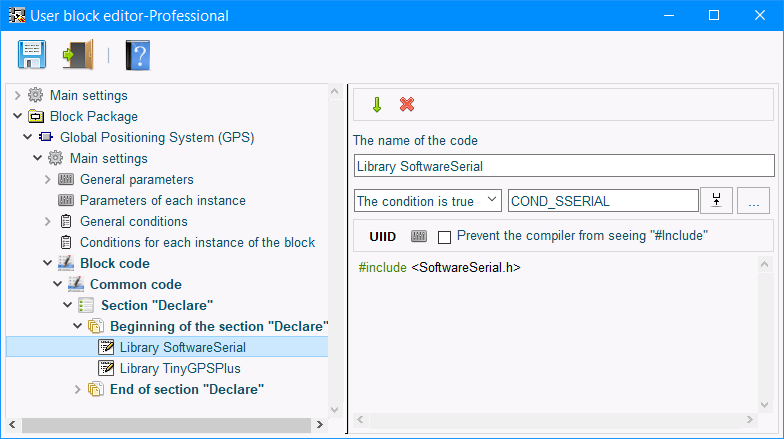This screenshot has height=439, width=784.
Task: Click the exit door icon
Action: pos(78,54)
